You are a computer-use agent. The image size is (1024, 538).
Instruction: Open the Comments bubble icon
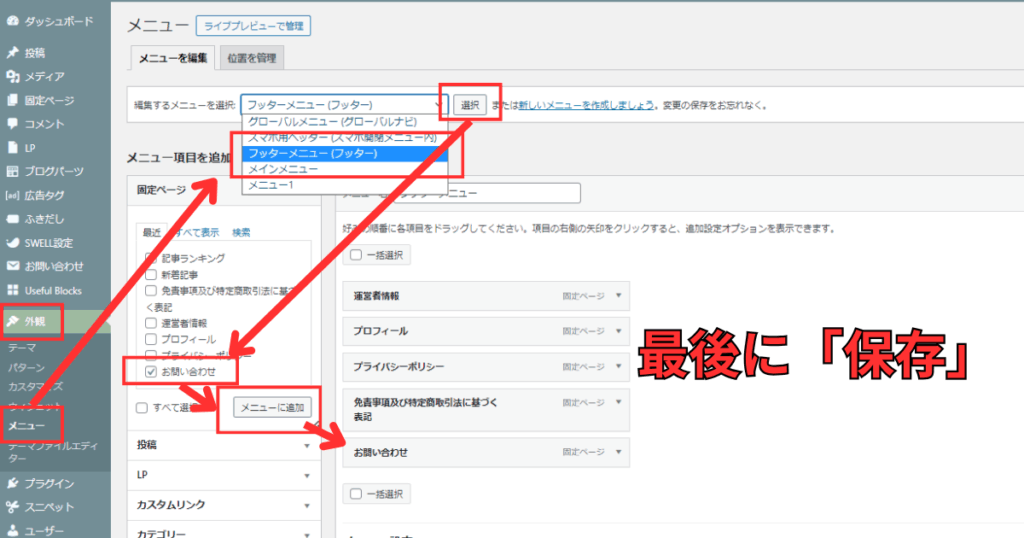(12, 123)
